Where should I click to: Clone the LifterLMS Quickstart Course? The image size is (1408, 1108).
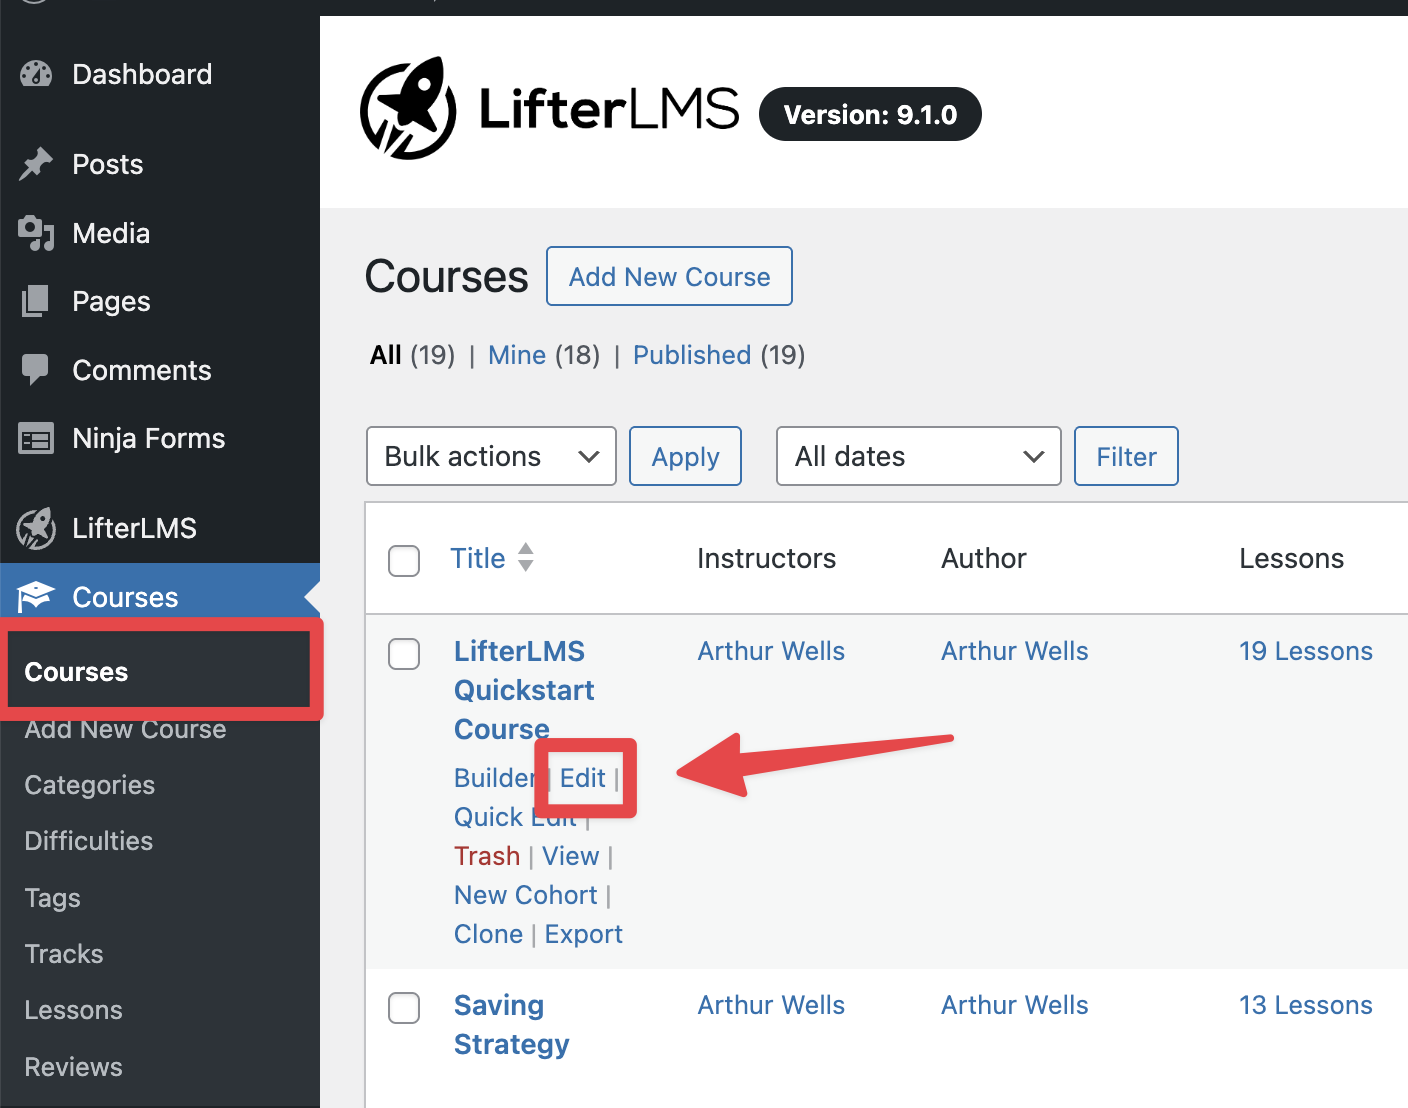[488, 934]
